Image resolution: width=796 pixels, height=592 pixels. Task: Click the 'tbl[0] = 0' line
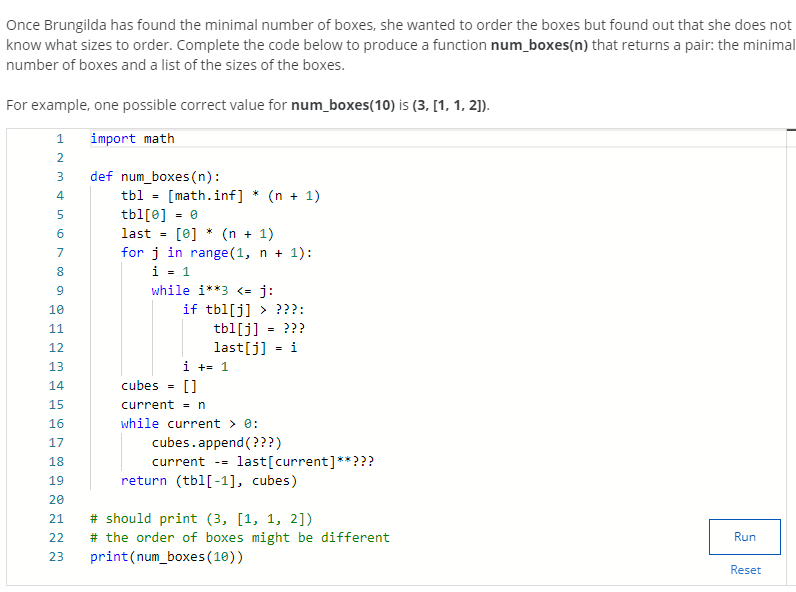coord(159,215)
